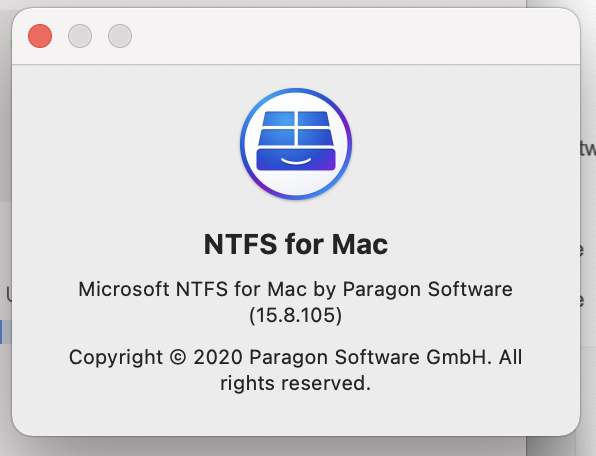Click the blue highlighted row behind dialog's left edge
This screenshot has height=456, width=596.
pyautogui.click(x=1, y=332)
